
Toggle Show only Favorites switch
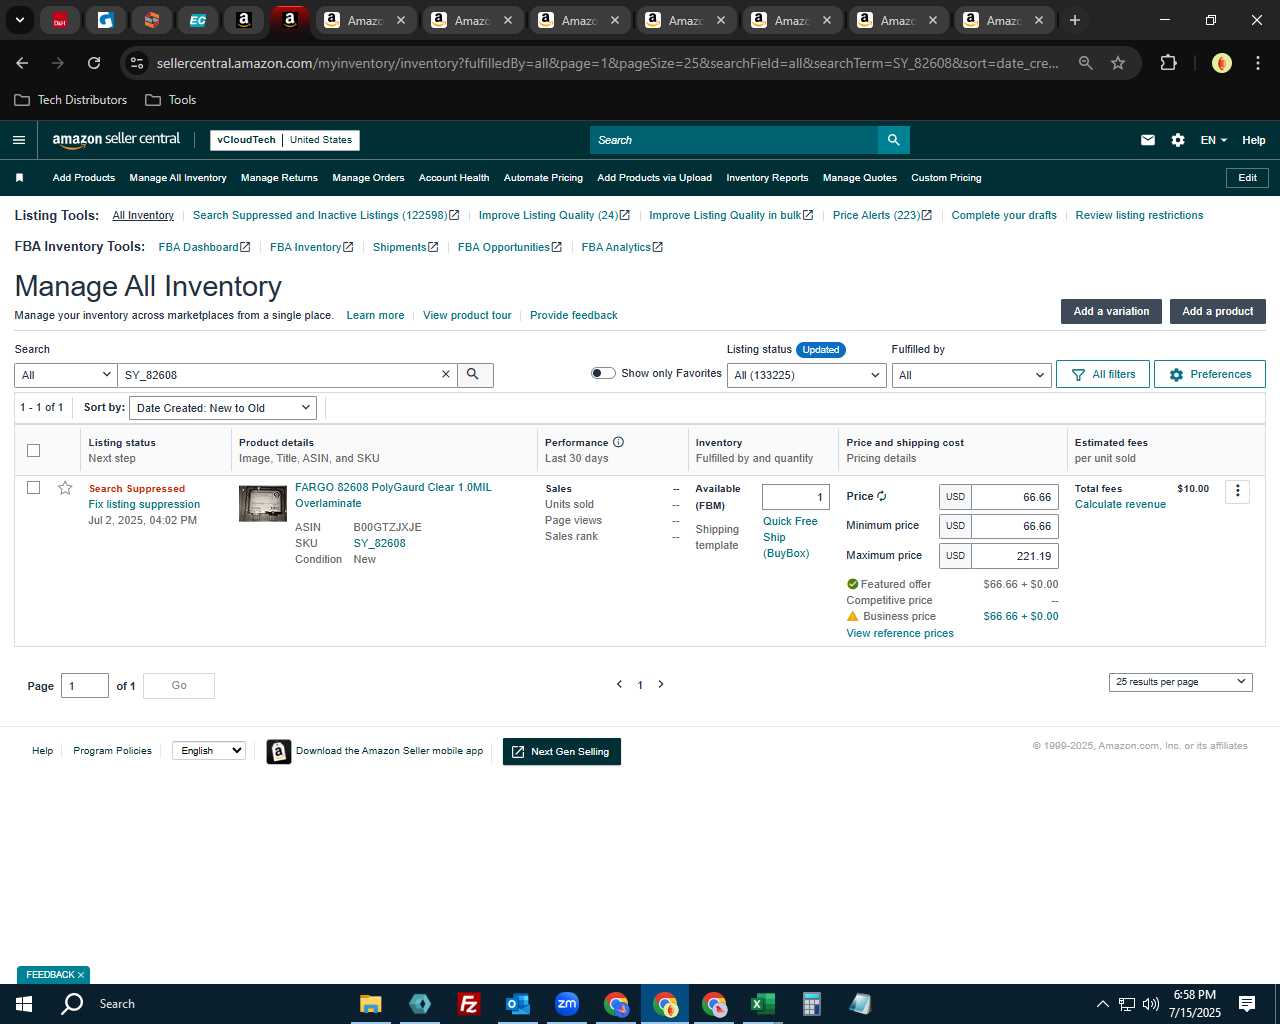pos(603,373)
